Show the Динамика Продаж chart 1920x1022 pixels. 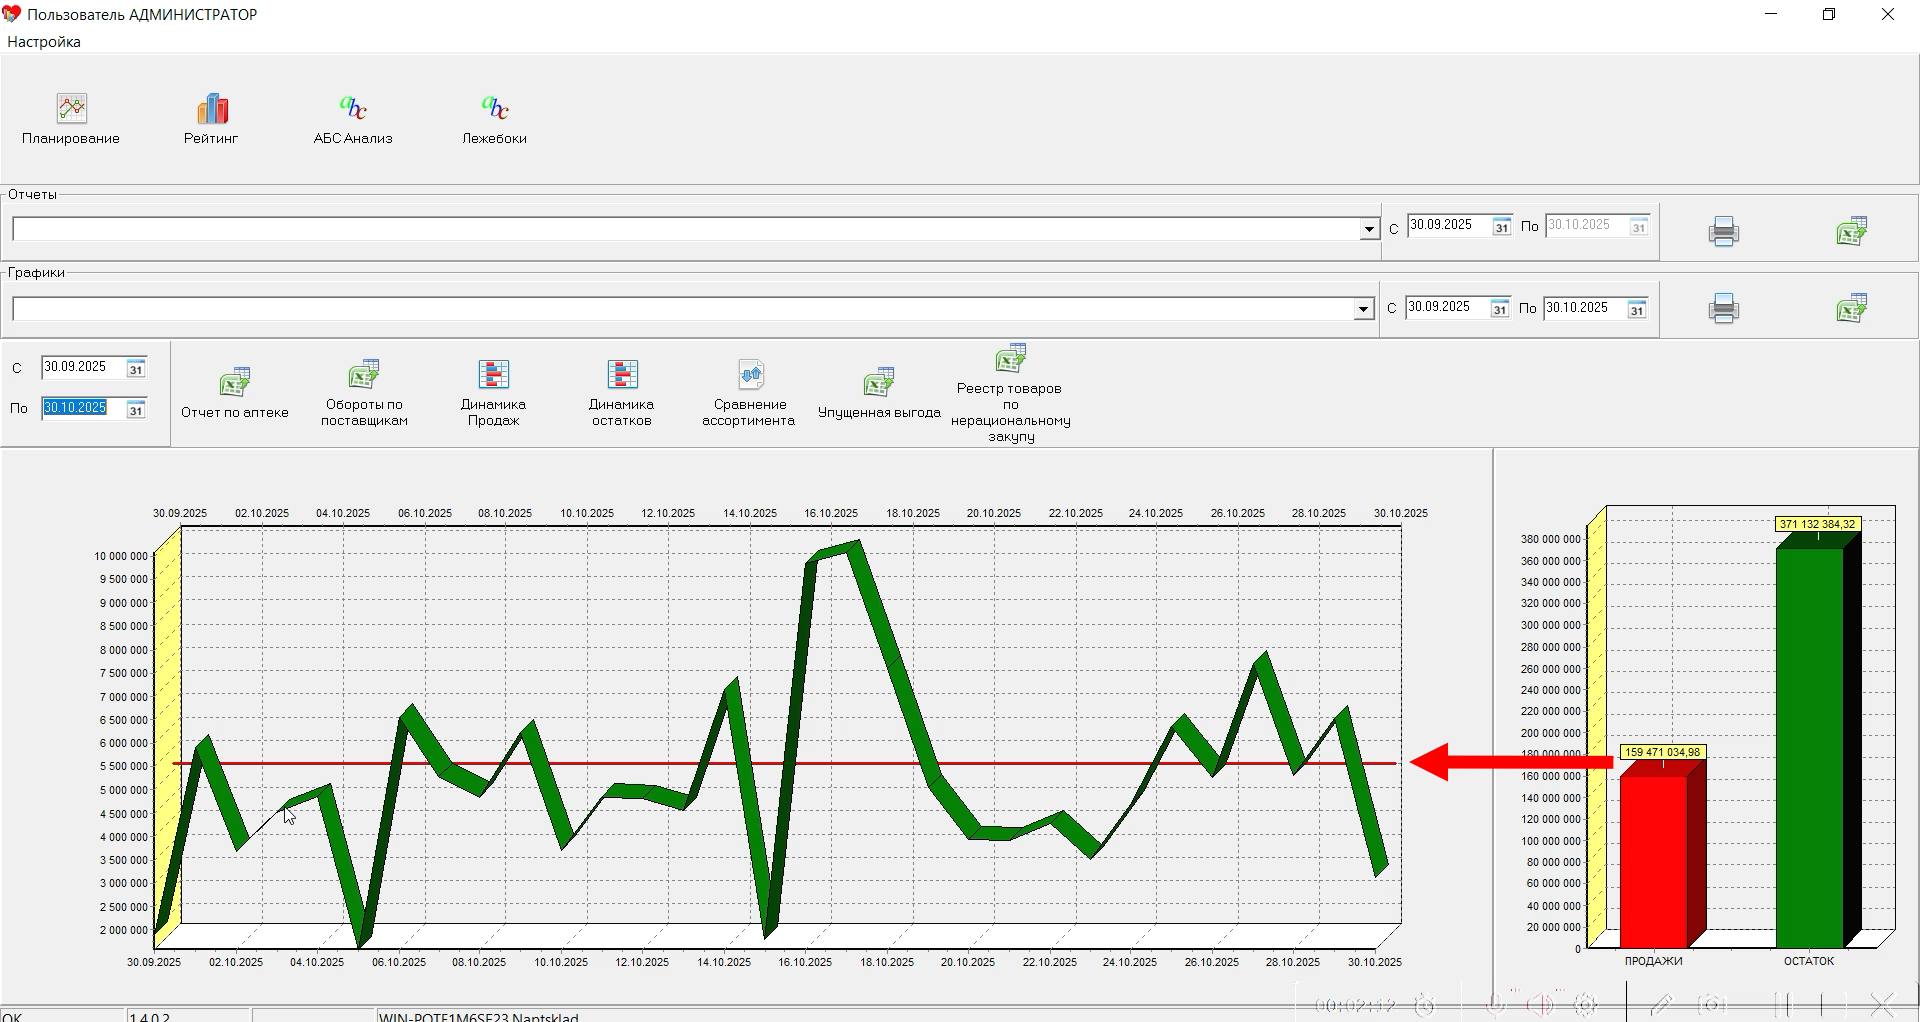(493, 375)
